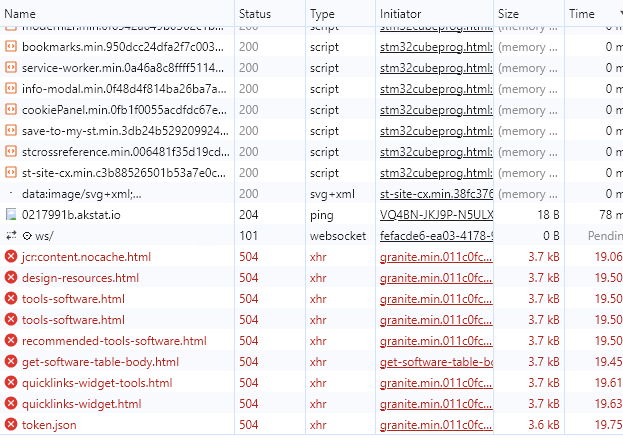Image resolution: width=623 pixels, height=438 pixels.
Task: Select the data:image/svg+xml request row
Action: (x=85, y=194)
